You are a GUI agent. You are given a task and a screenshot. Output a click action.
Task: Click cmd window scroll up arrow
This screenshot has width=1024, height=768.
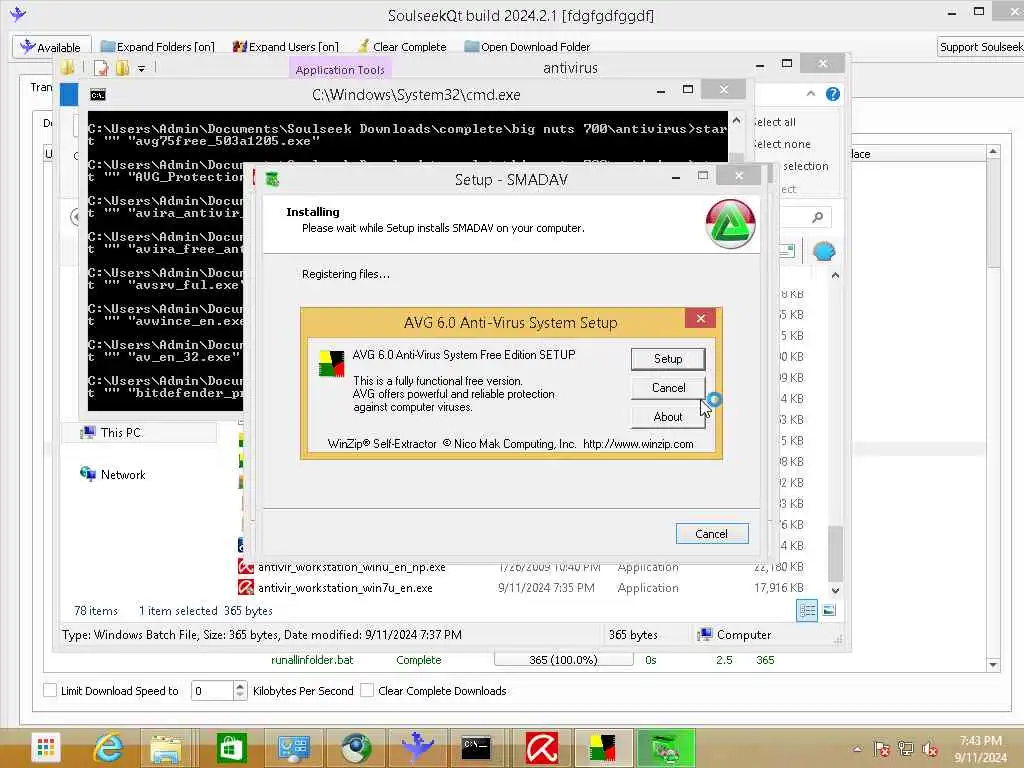point(737,121)
